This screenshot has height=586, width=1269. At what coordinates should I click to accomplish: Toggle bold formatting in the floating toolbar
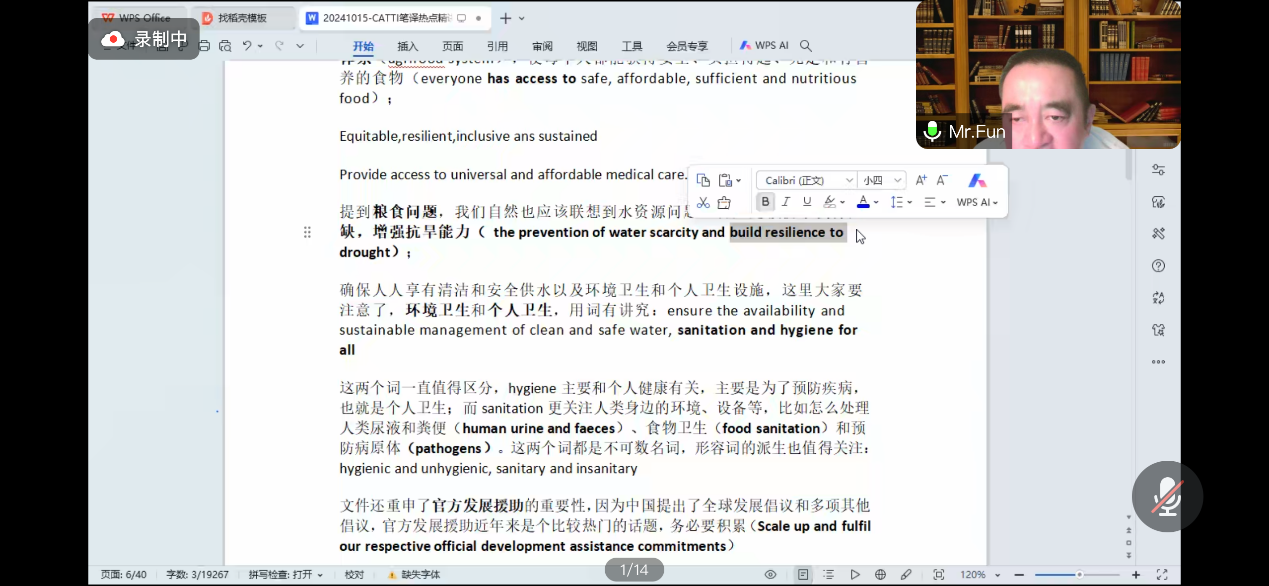click(765, 202)
